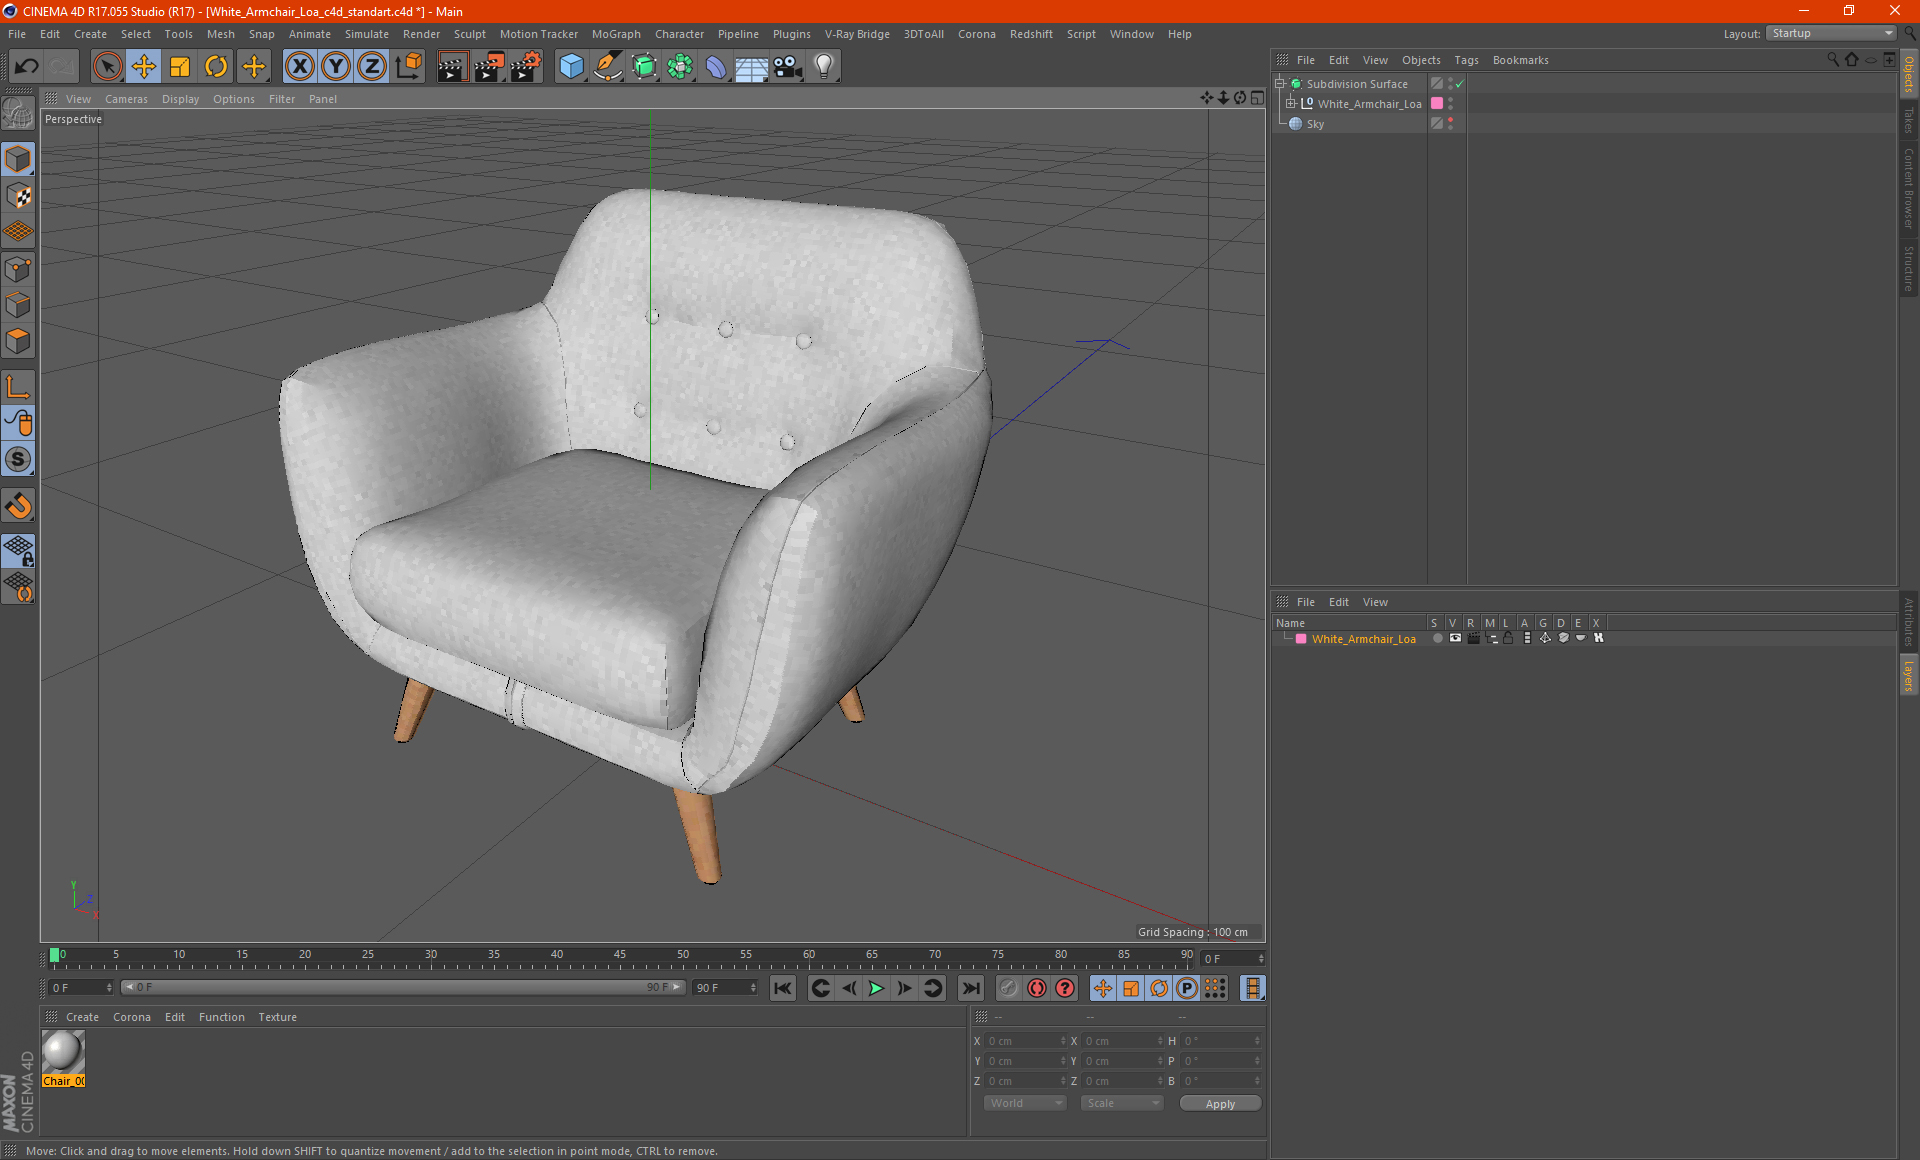
Task: Switch to the Takes side tab
Action: click(x=1909, y=121)
